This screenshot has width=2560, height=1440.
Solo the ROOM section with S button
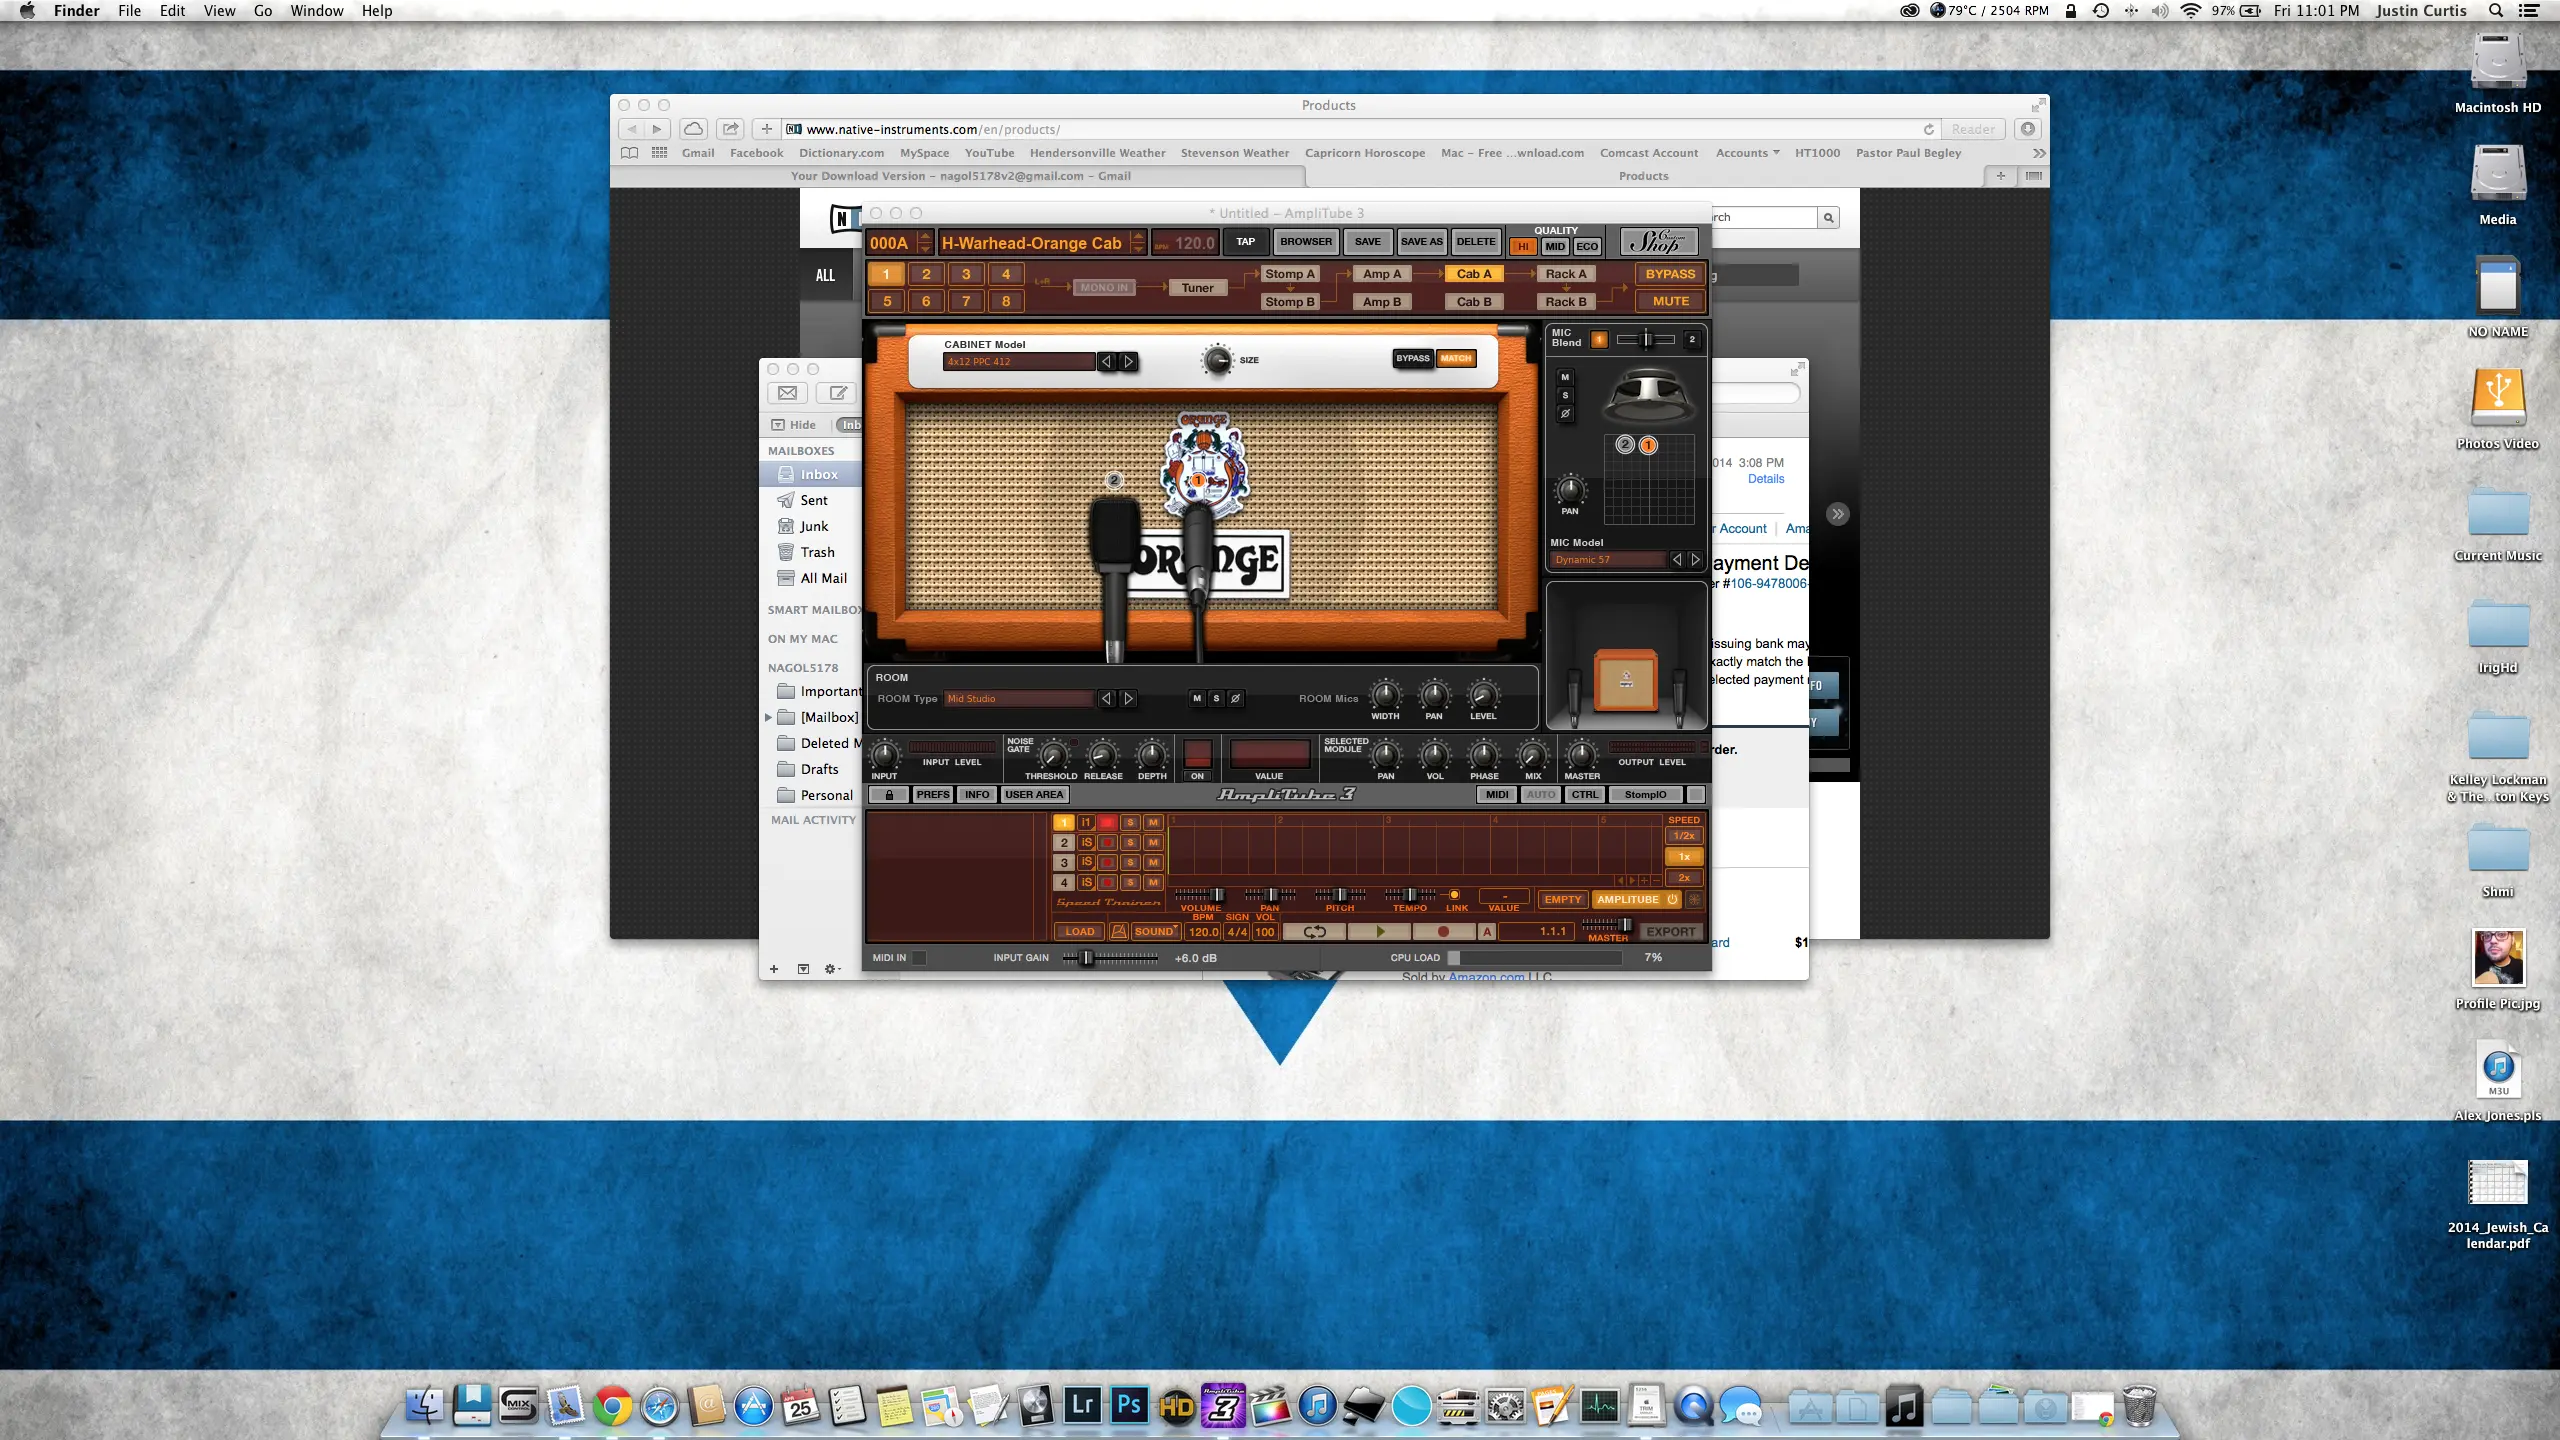1216,698
